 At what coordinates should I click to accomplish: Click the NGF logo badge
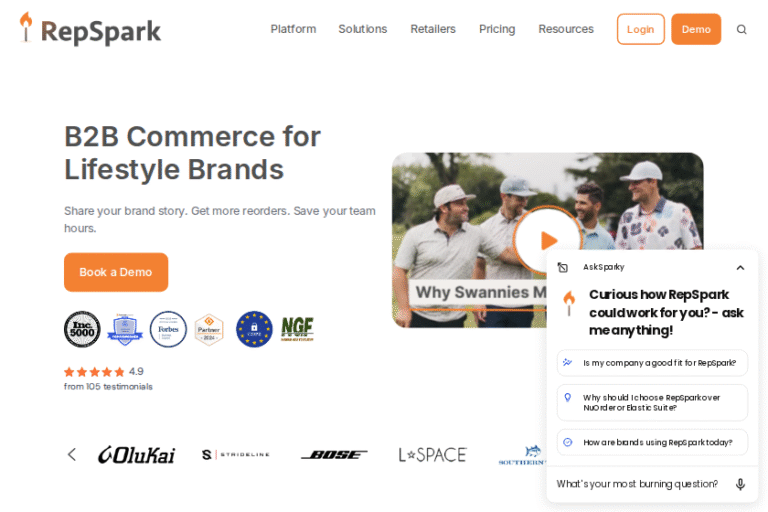(x=297, y=329)
